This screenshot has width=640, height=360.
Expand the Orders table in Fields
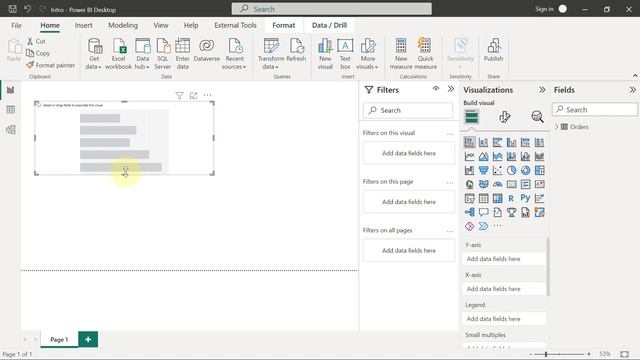point(556,127)
